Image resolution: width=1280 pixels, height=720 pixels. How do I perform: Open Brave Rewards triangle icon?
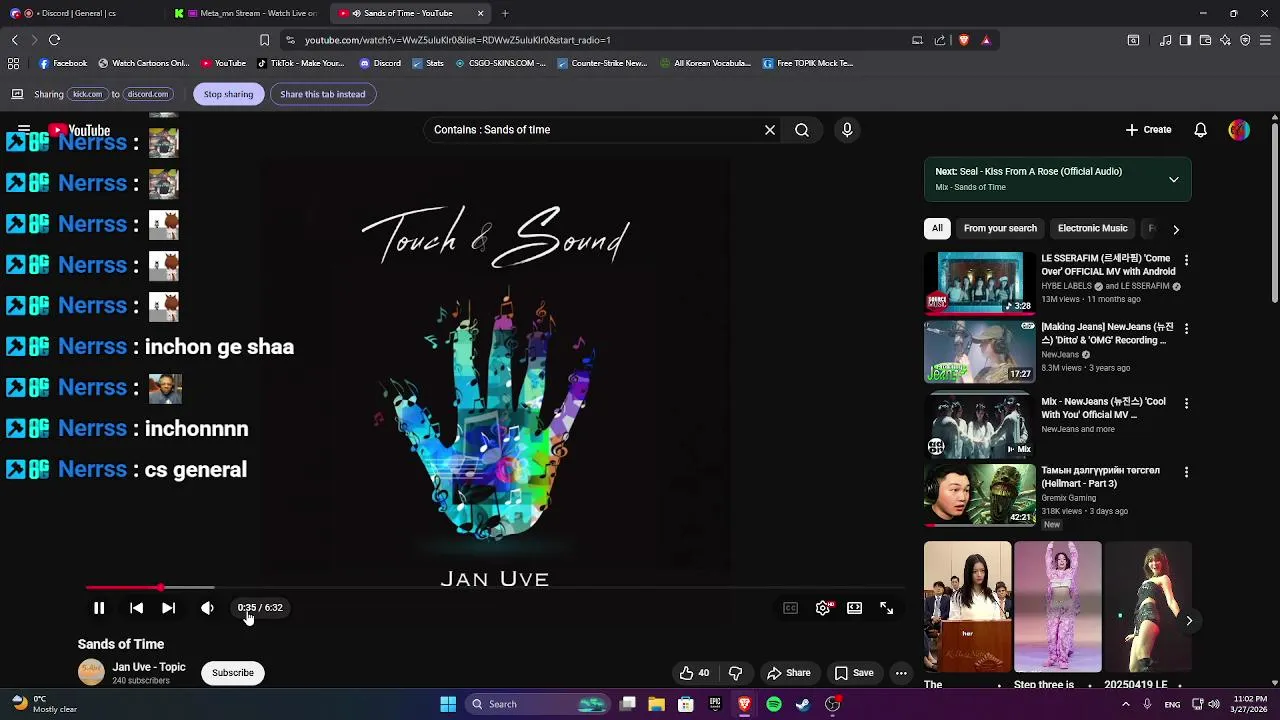pyautogui.click(x=986, y=40)
